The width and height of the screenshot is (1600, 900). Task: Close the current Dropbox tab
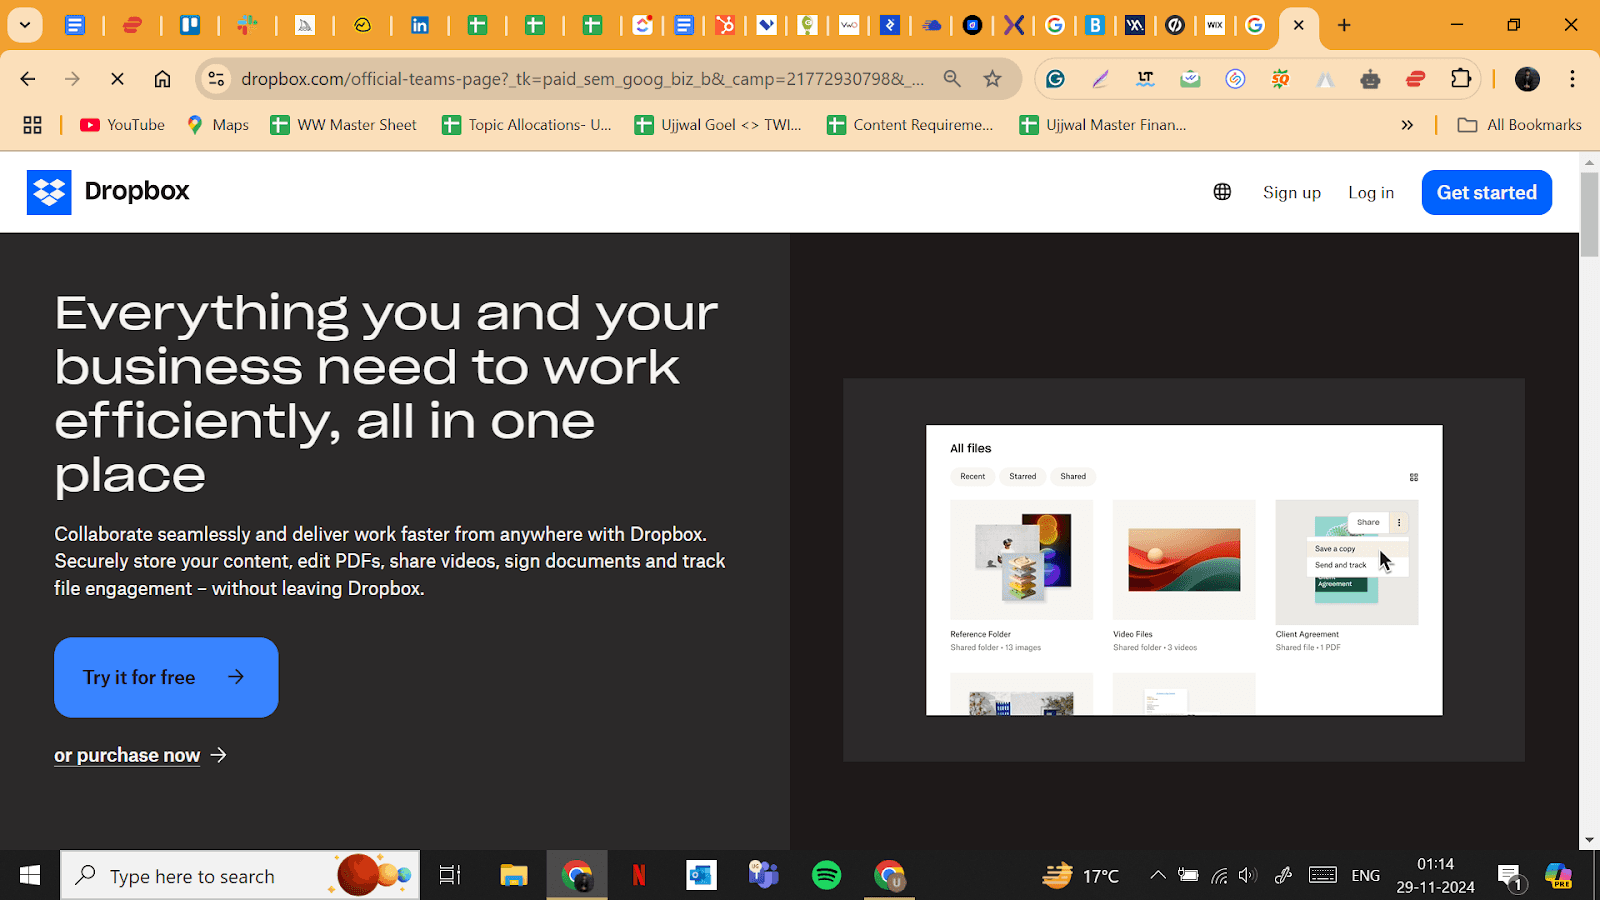tap(1298, 25)
